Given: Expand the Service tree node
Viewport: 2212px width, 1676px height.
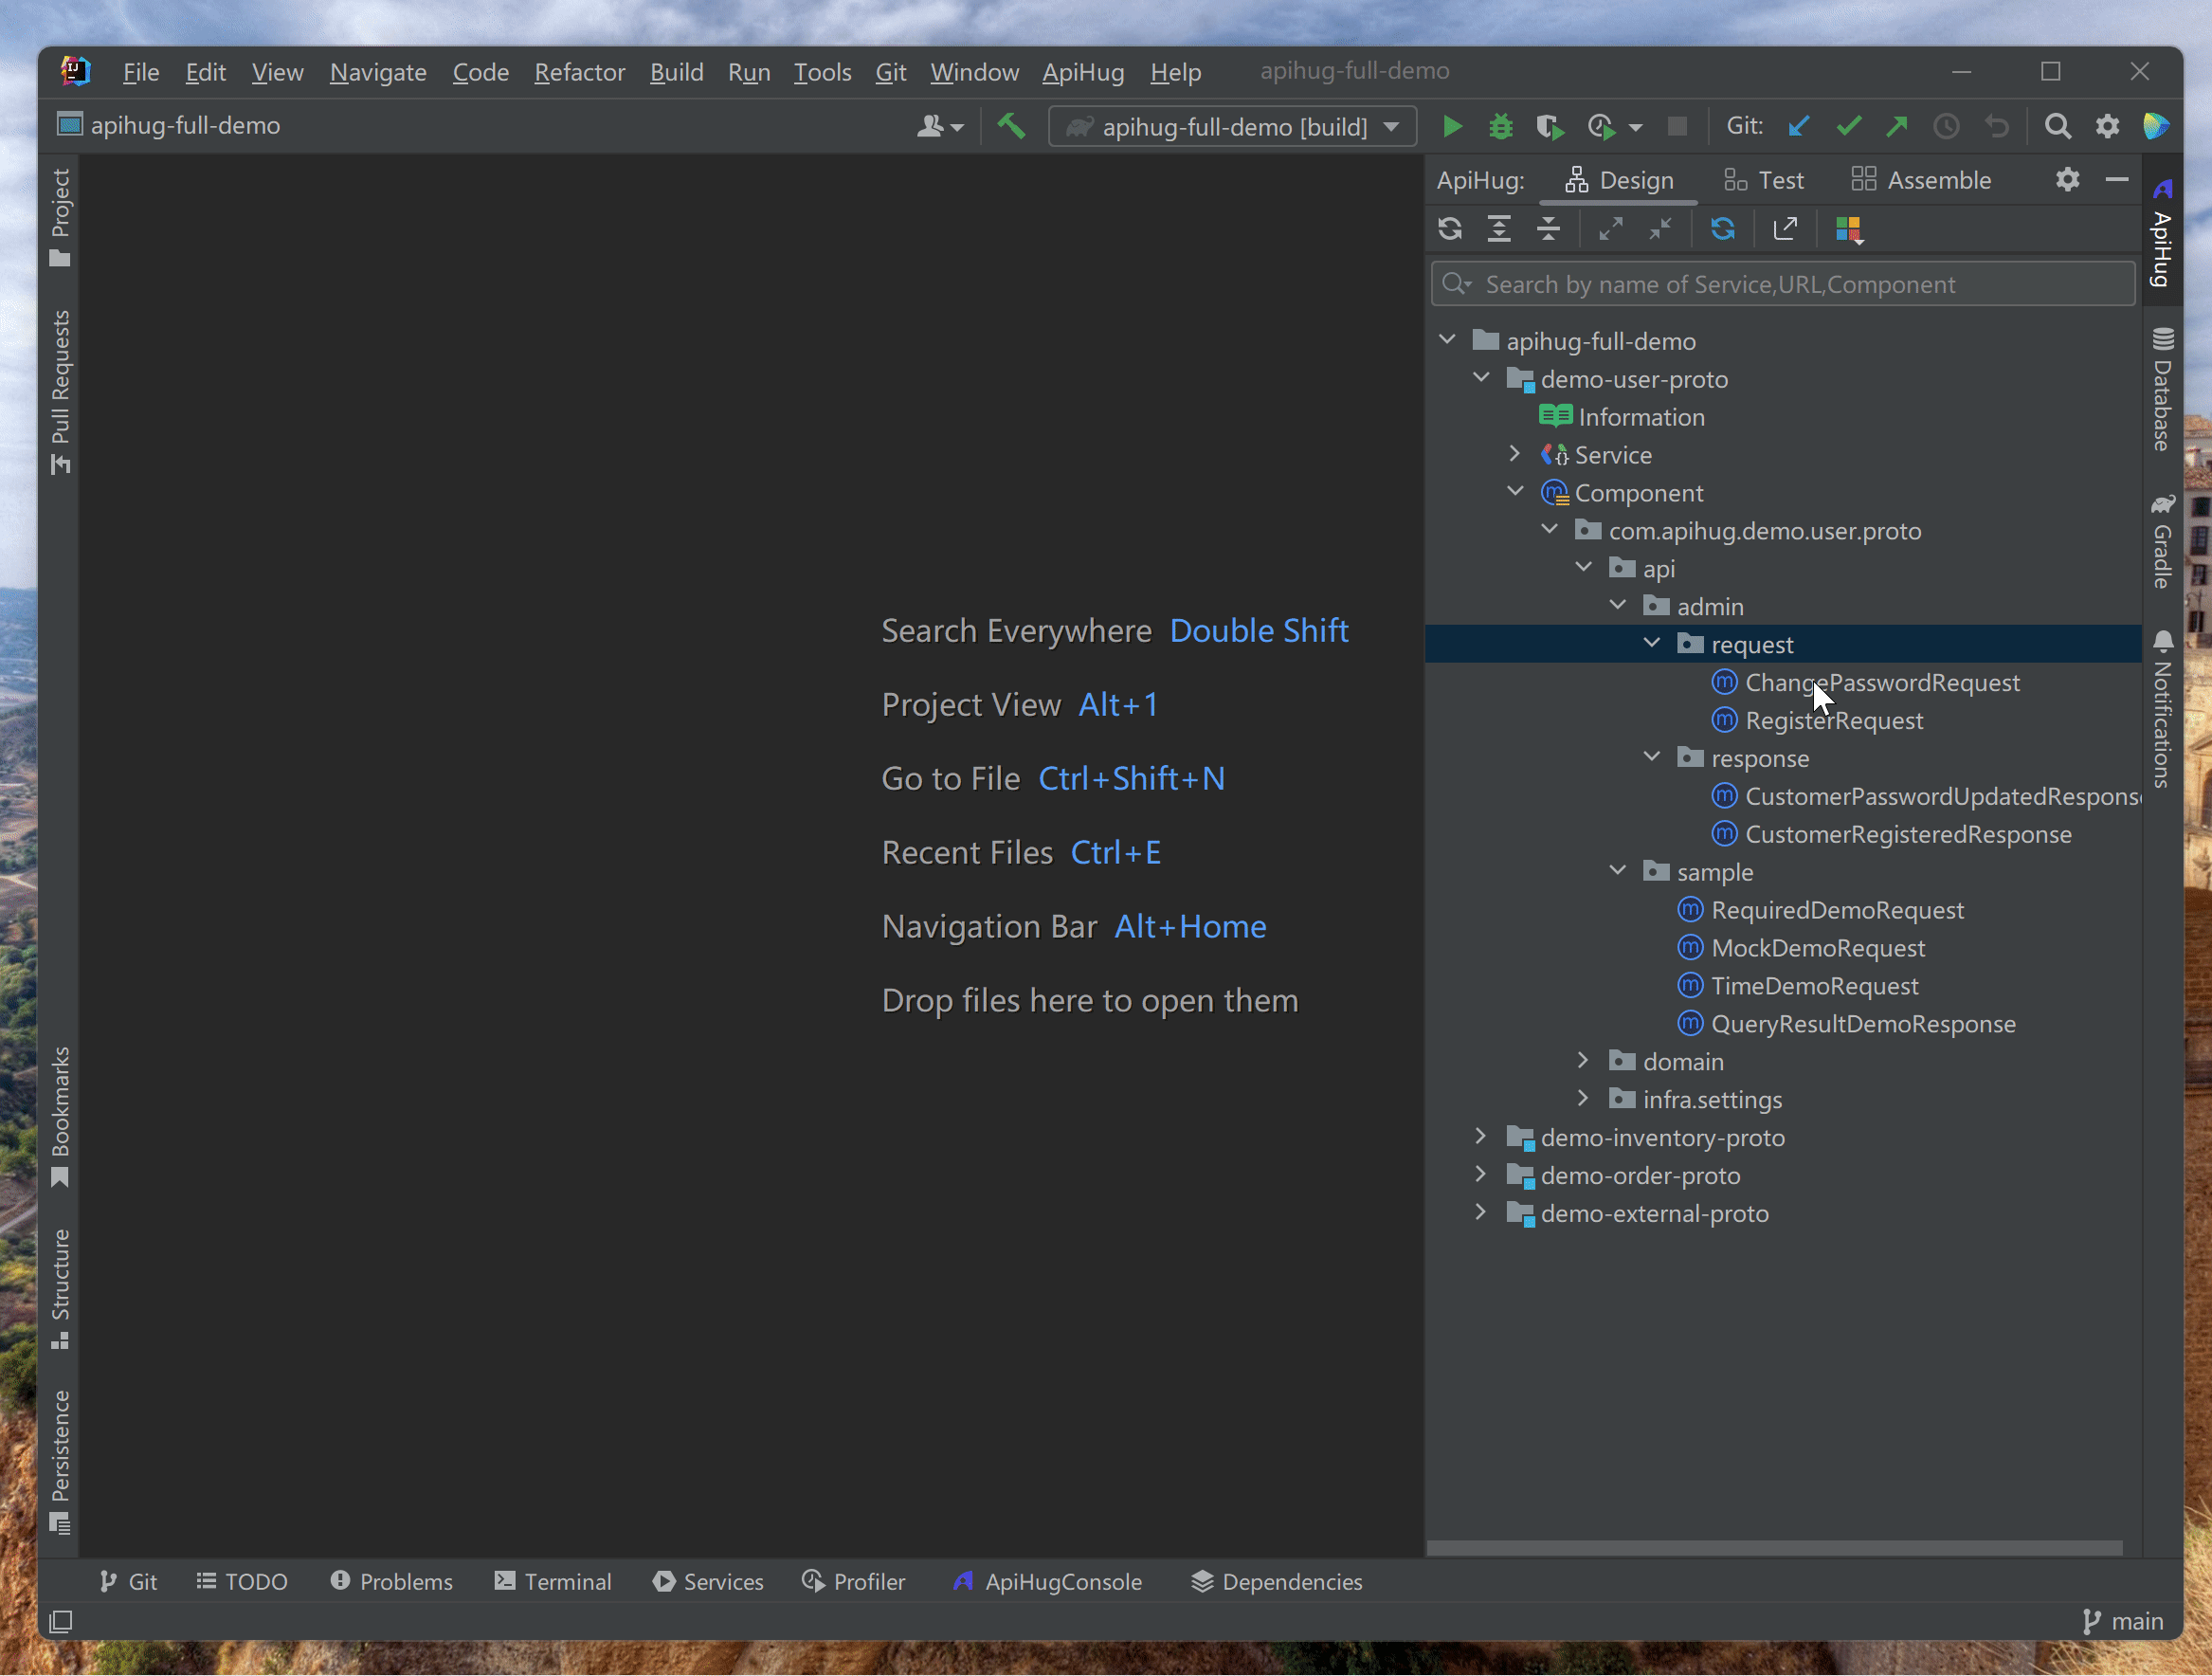Looking at the screenshot, I should tap(1515, 454).
